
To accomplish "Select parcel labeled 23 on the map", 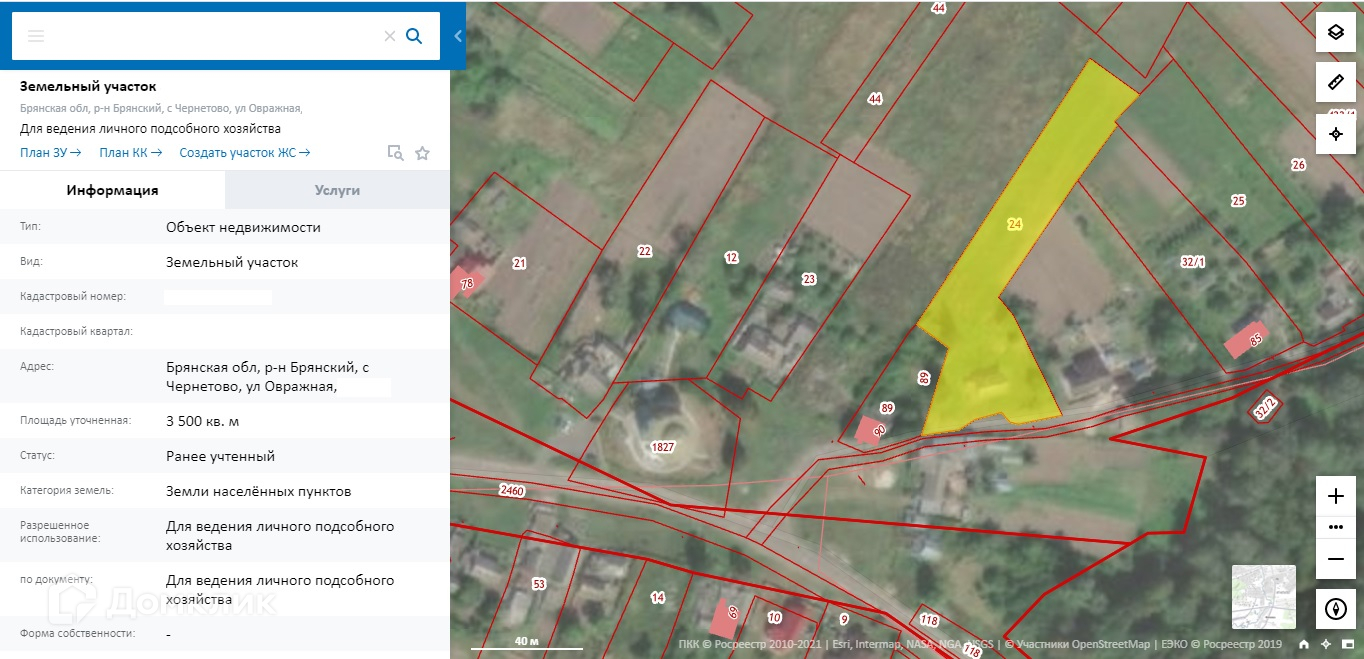I will click(809, 279).
